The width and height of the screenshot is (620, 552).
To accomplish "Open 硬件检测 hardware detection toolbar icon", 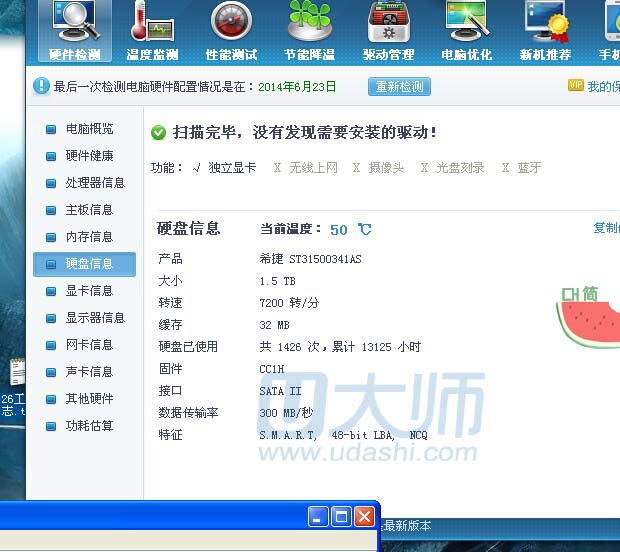I will [74, 30].
